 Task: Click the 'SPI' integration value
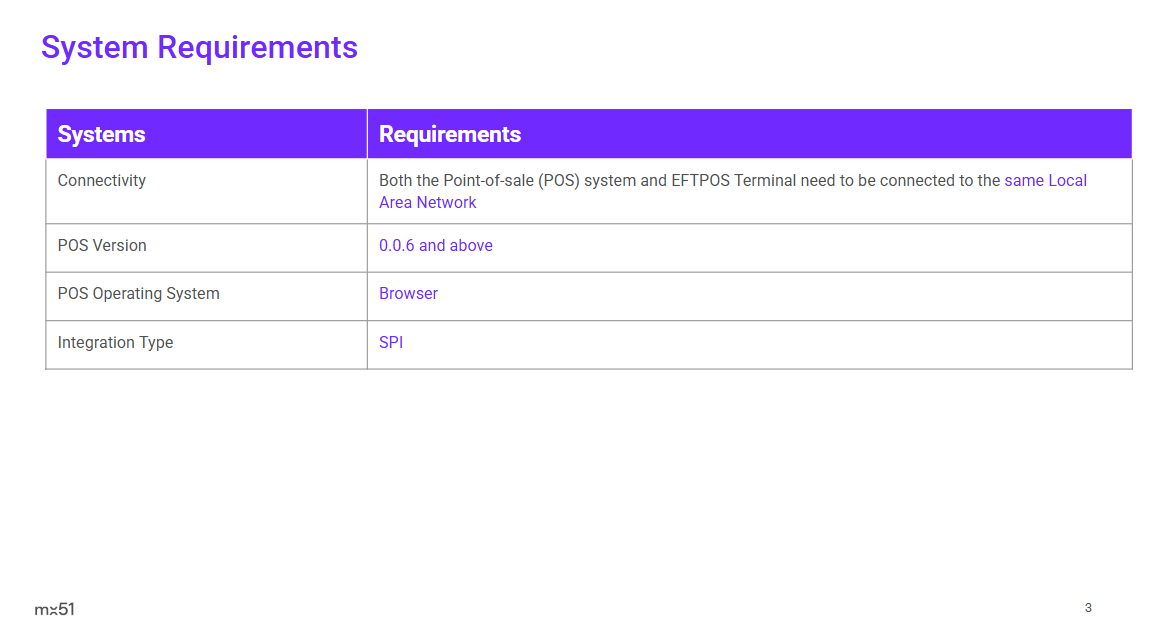(391, 343)
